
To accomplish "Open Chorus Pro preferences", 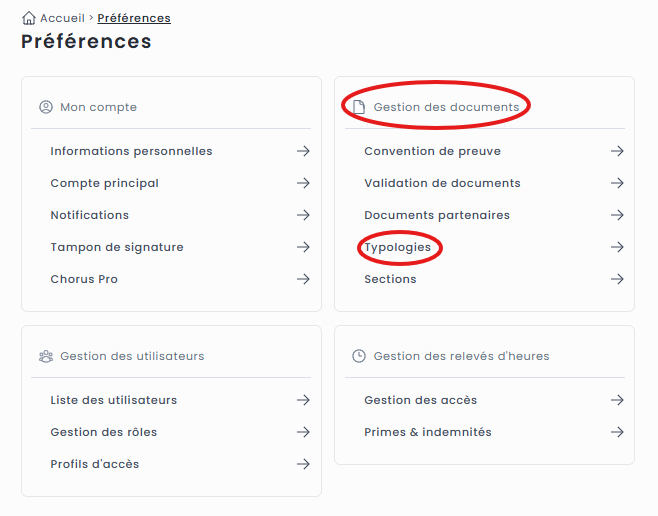I will tap(84, 279).
